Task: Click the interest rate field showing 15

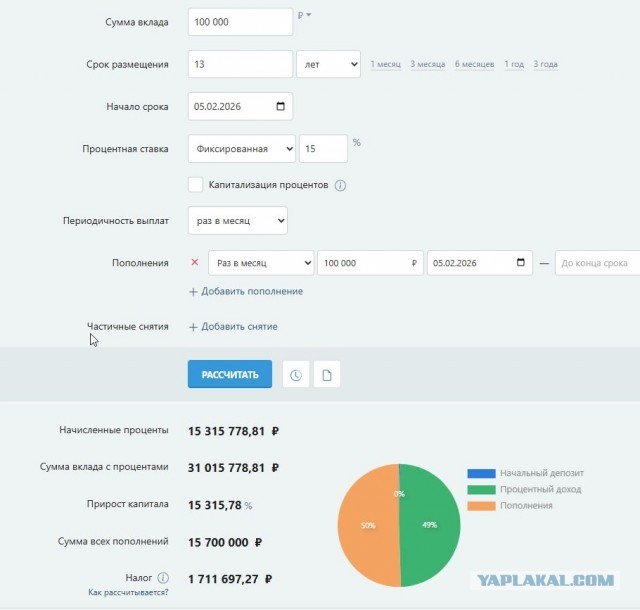Action: pyautogui.click(x=323, y=149)
